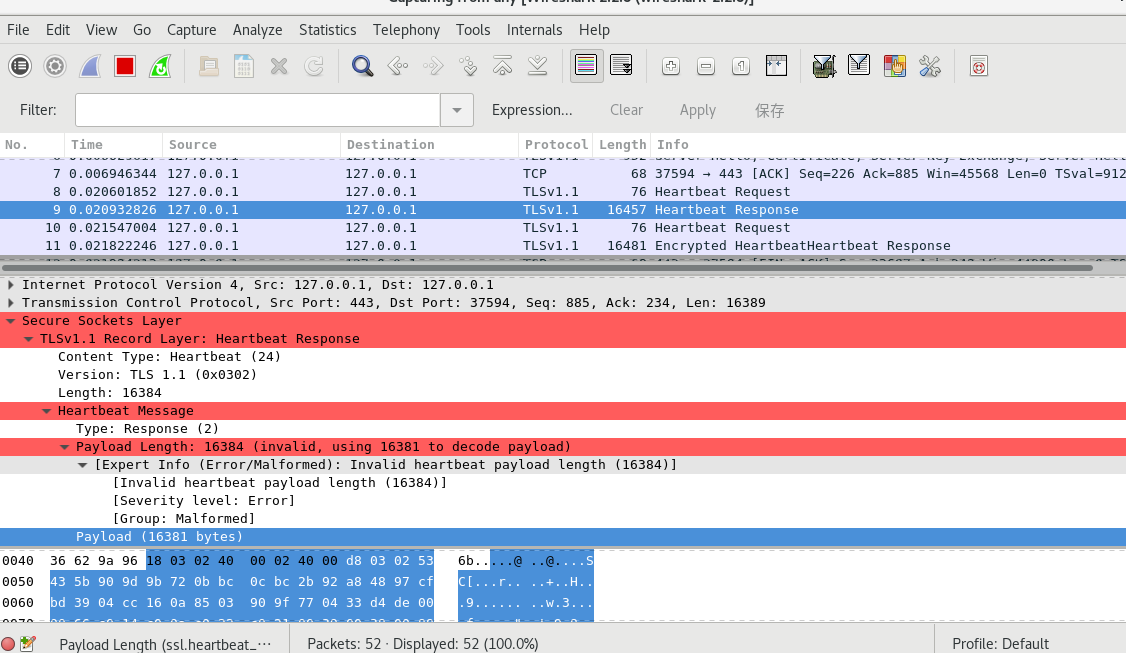Open the Internals menu
This screenshot has width=1126, height=653.
click(534, 29)
